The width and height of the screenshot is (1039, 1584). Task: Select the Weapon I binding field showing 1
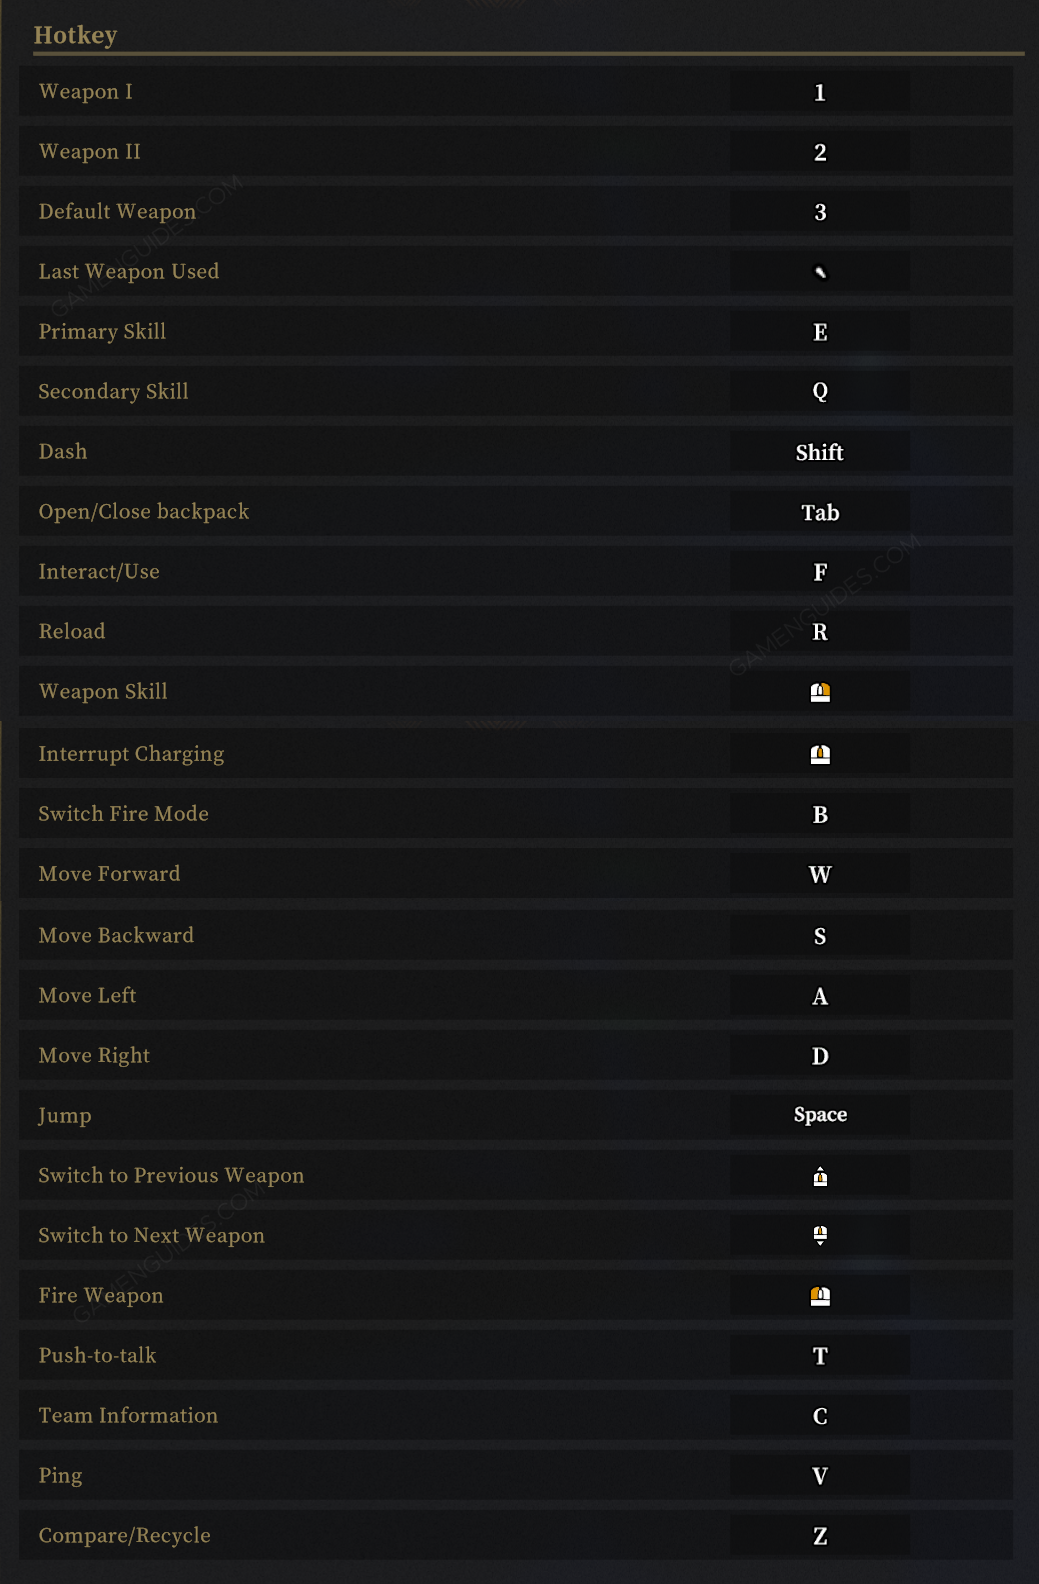point(820,92)
